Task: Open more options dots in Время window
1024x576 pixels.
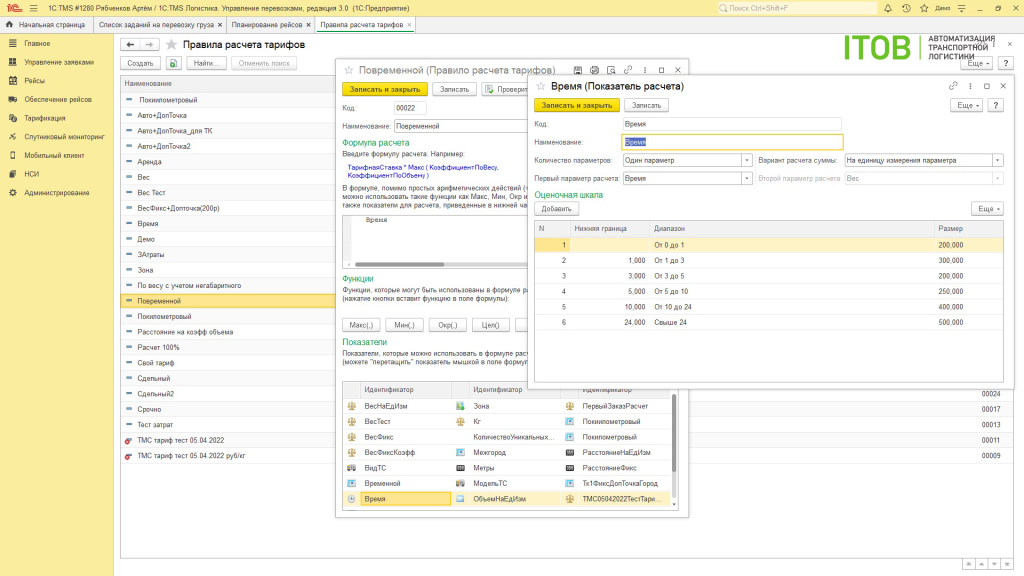Action: [x=970, y=86]
